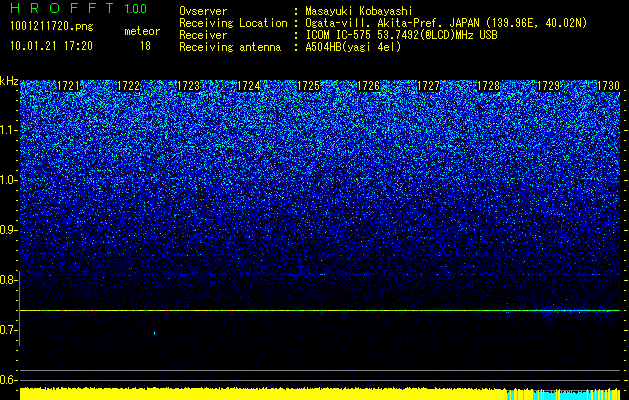Click the small meteor echo dot near 0.7 kHz
629x400 pixels.
[154, 333]
